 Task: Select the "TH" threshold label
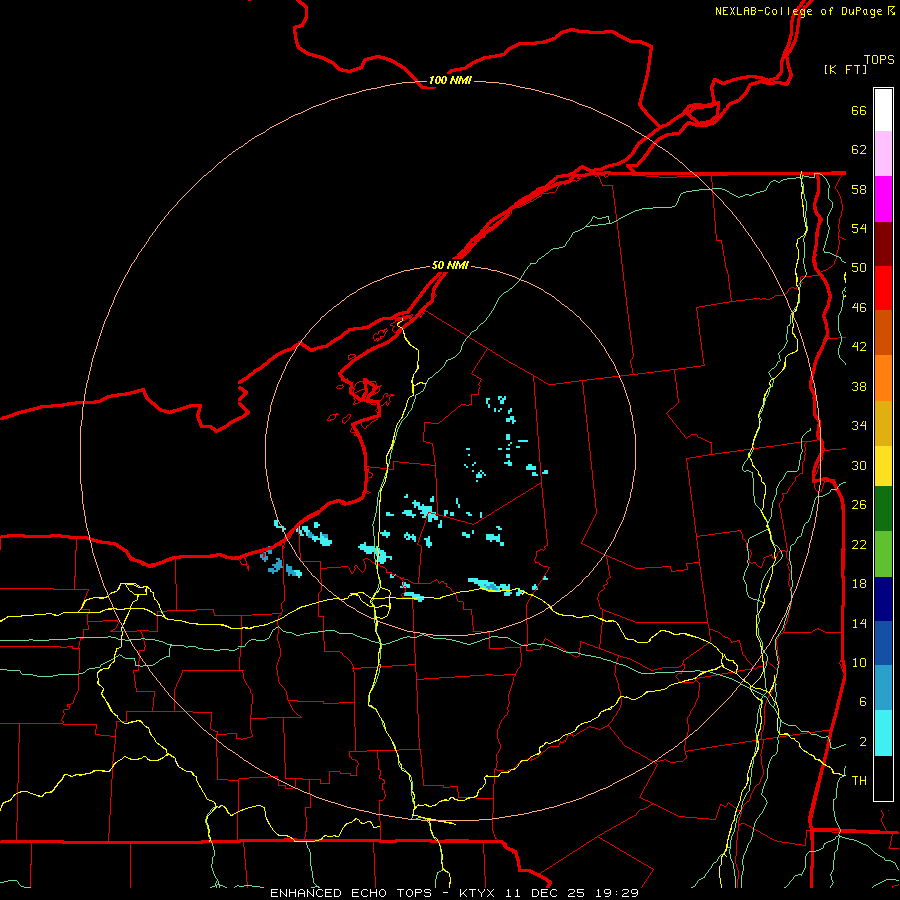tap(859, 781)
